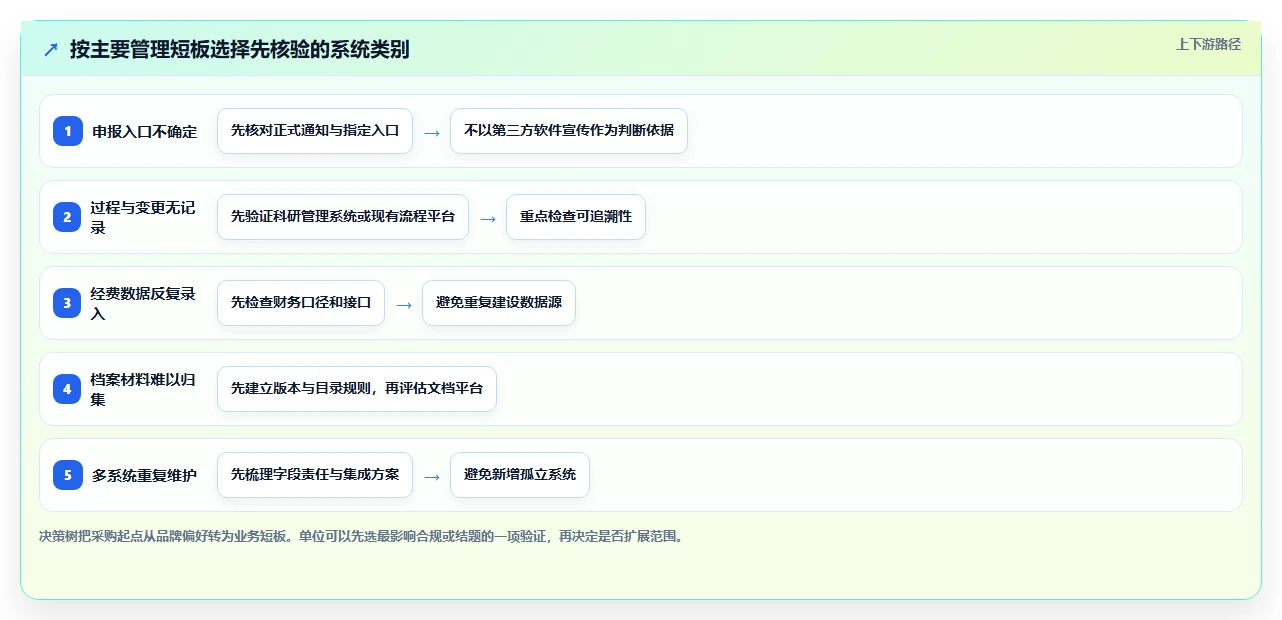Click the footer note starting with 决策树把采购起点
The width and height of the screenshot is (1282, 620).
point(361,536)
